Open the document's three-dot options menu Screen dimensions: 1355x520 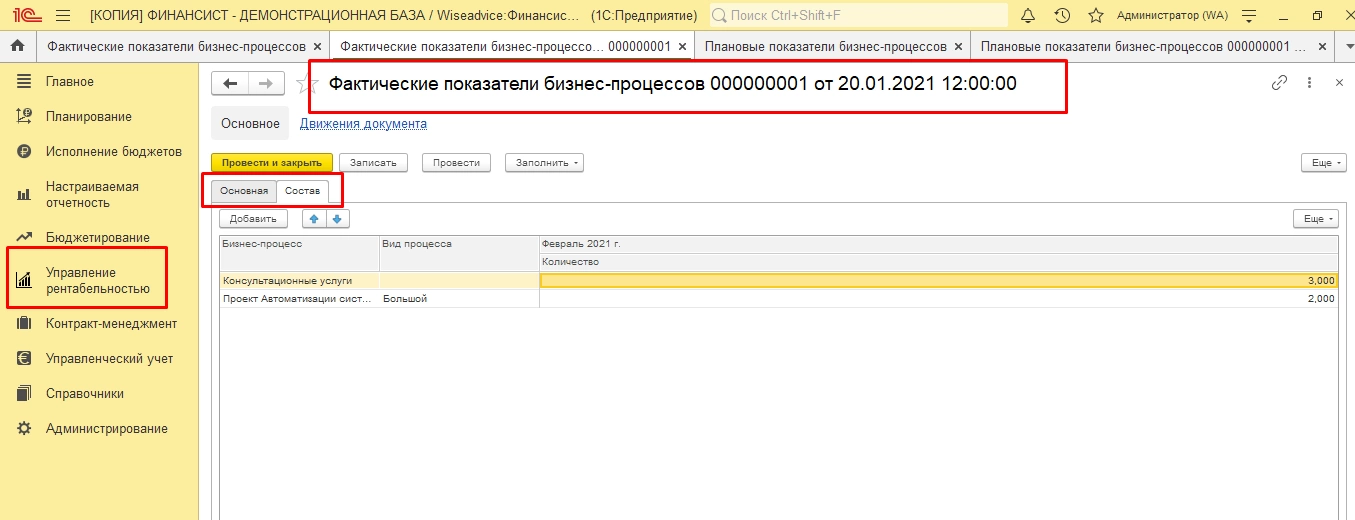click(x=1309, y=83)
